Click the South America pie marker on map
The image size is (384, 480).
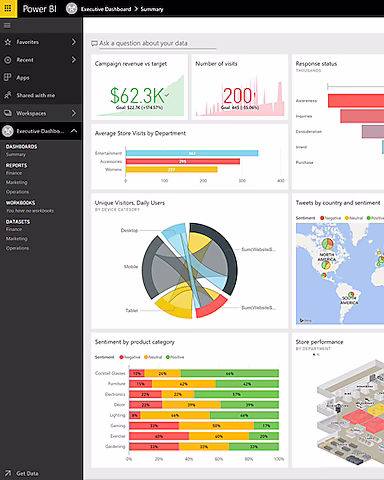[x=351, y=294]
